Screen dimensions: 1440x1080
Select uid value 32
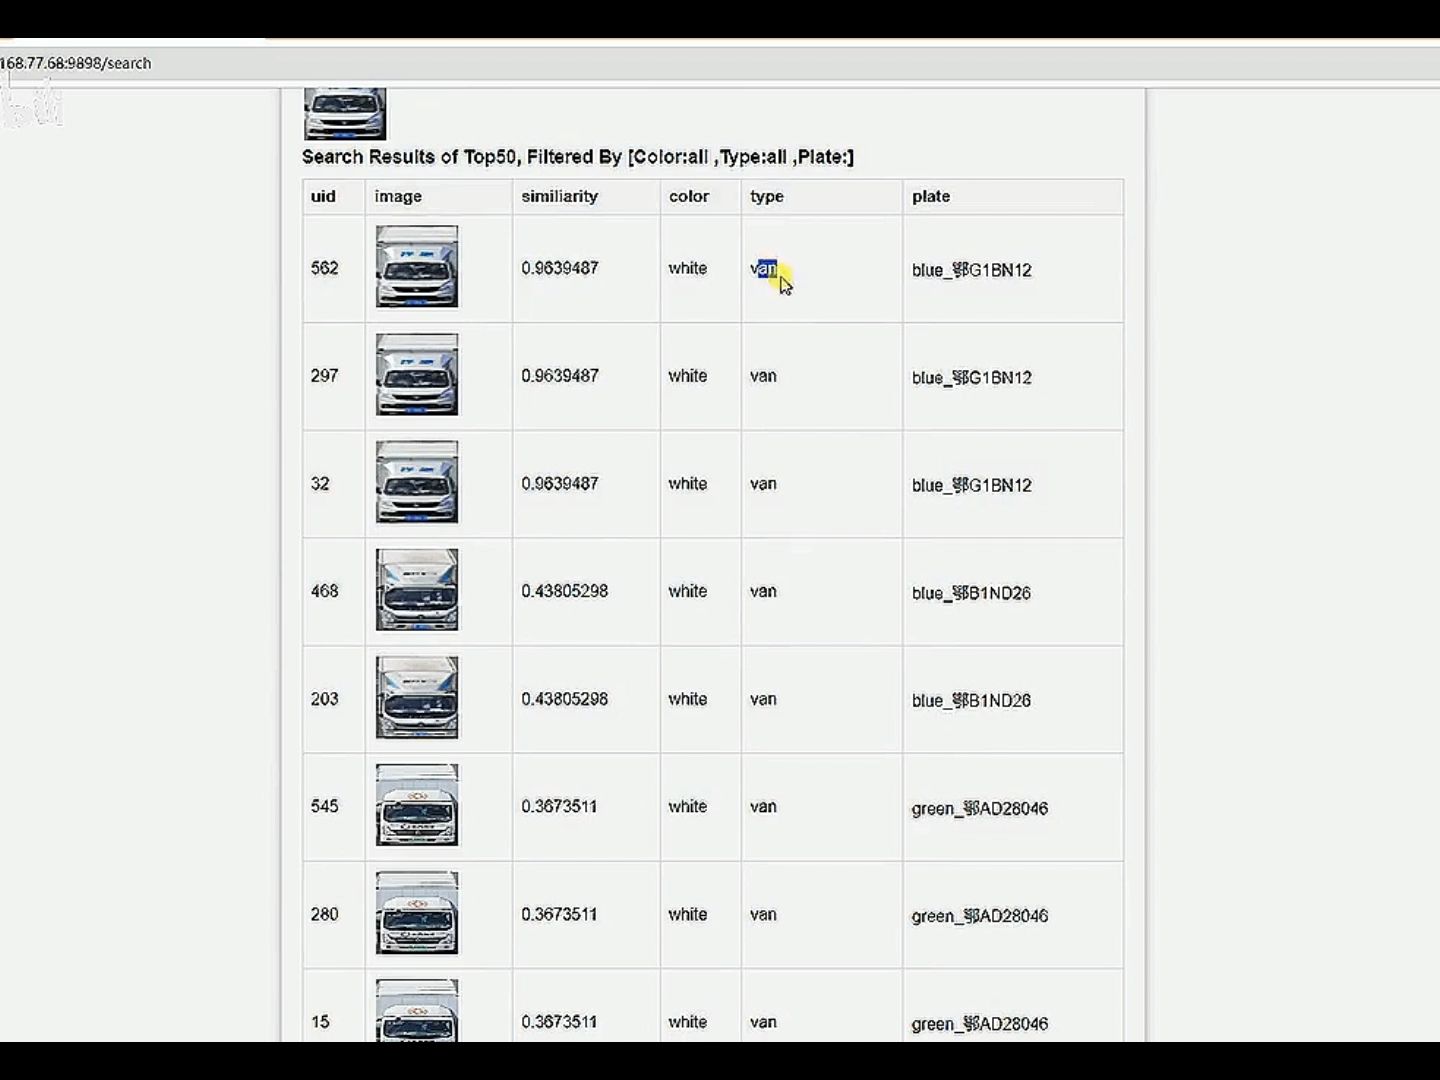(320, 484)
